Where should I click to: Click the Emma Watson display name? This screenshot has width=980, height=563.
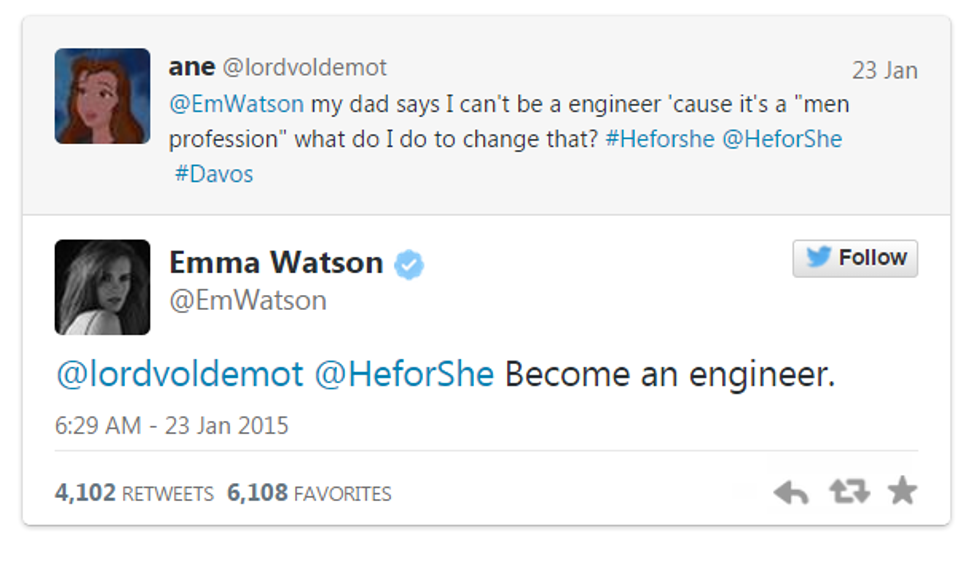pyautogui.click(x=276, y=263)
